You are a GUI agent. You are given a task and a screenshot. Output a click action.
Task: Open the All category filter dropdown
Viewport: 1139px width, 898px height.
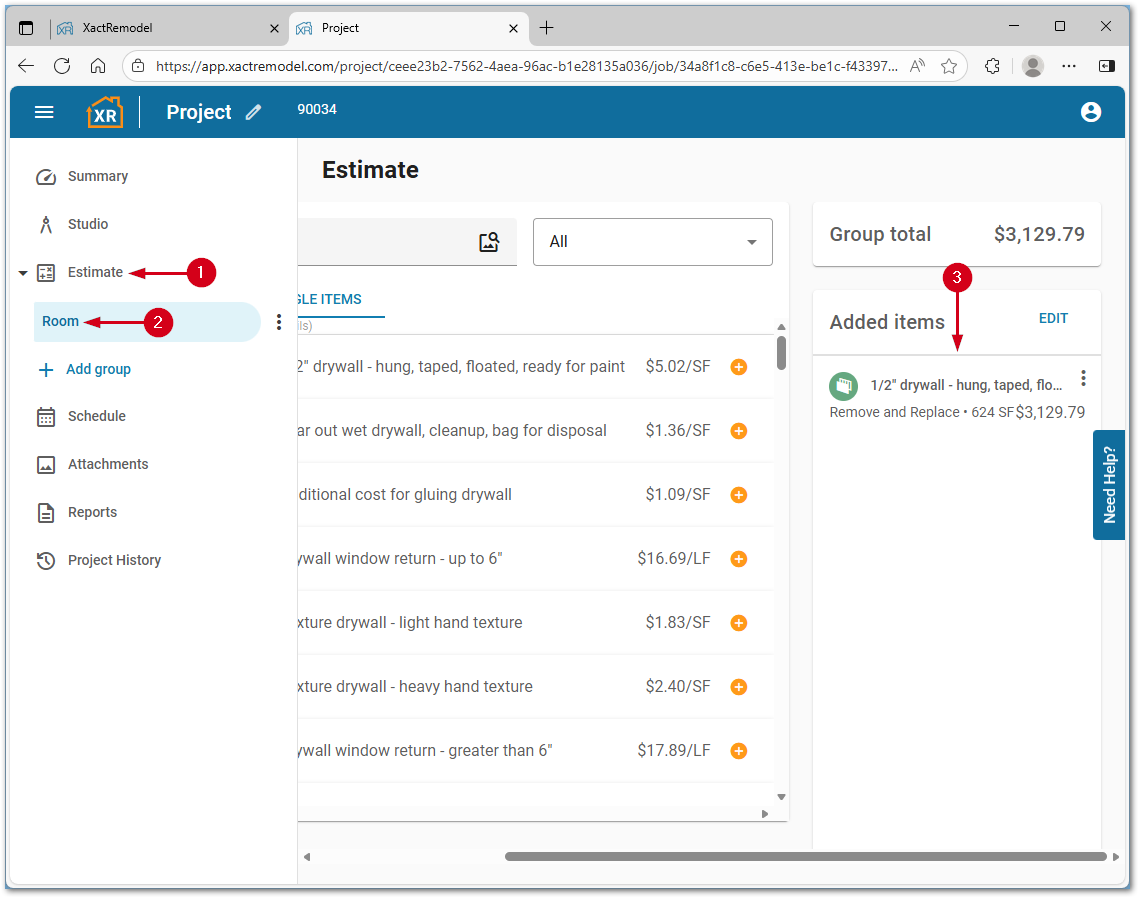[652, 242]
